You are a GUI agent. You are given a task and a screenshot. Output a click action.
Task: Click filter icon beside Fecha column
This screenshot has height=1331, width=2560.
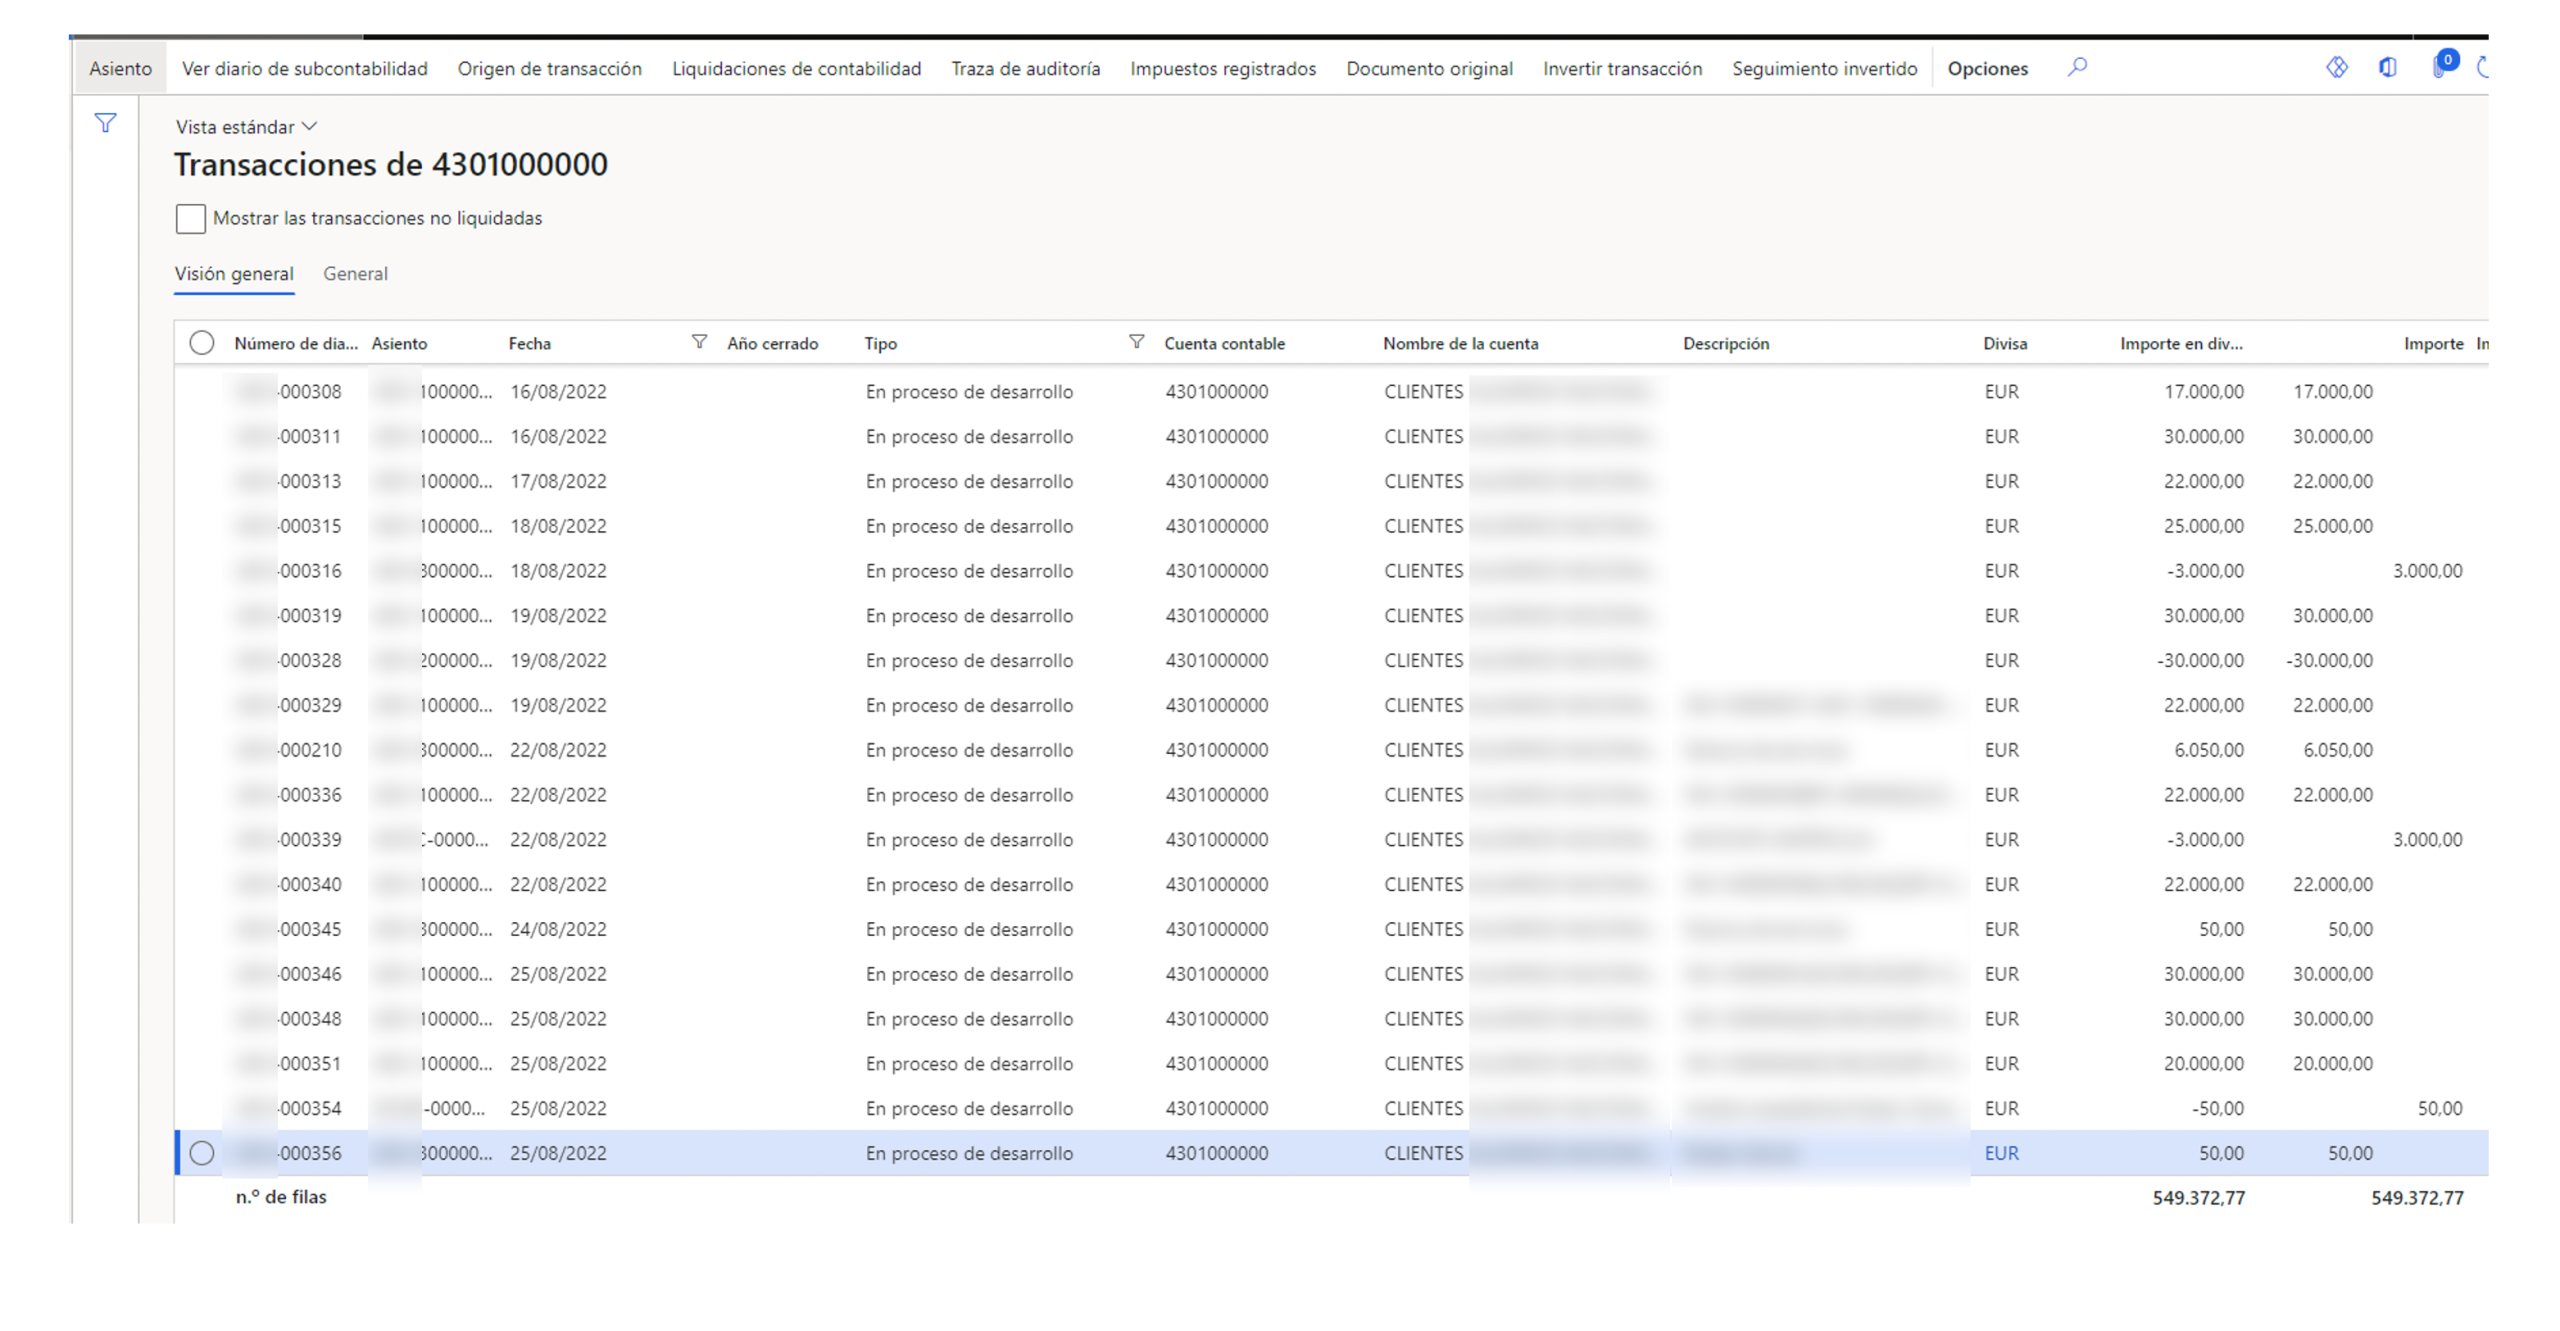(699, 342)
